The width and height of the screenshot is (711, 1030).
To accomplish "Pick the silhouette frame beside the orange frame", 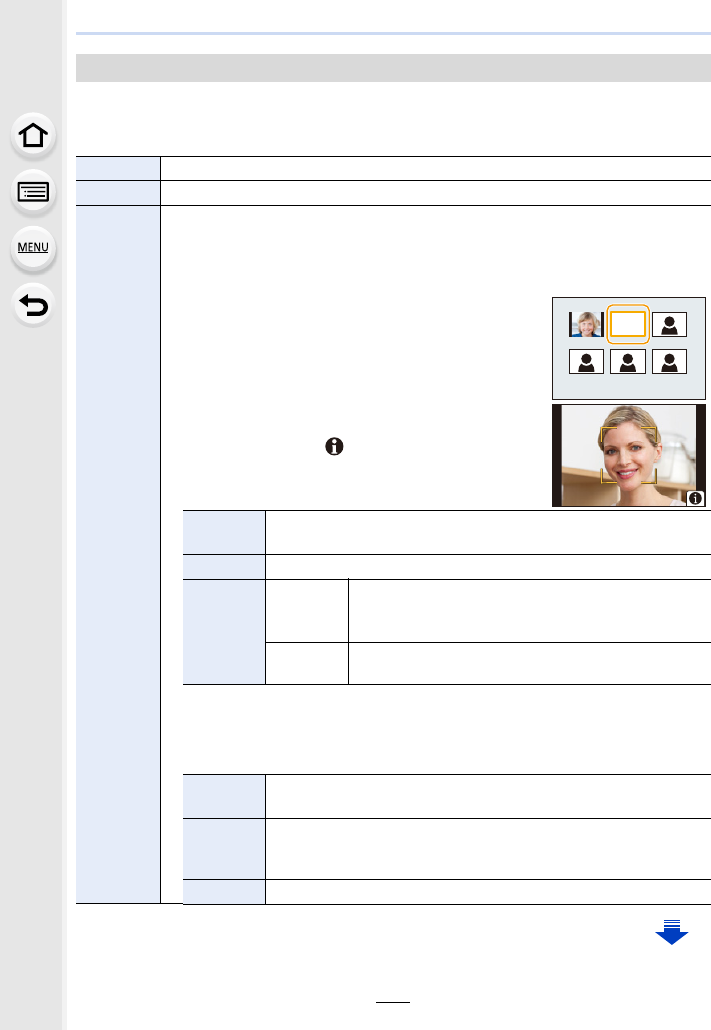I will tap(670, 325).
